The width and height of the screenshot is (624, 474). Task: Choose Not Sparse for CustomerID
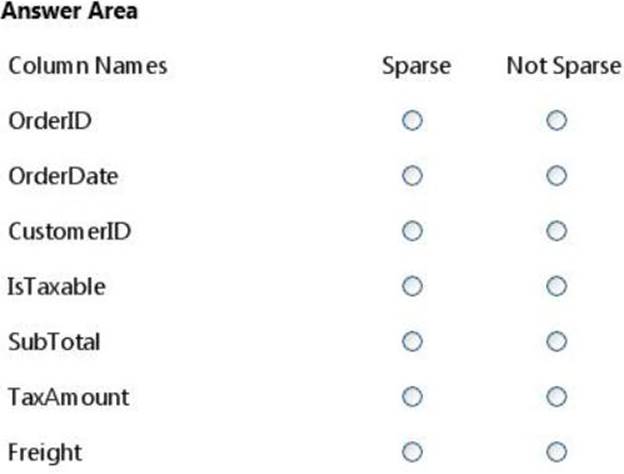557,231
